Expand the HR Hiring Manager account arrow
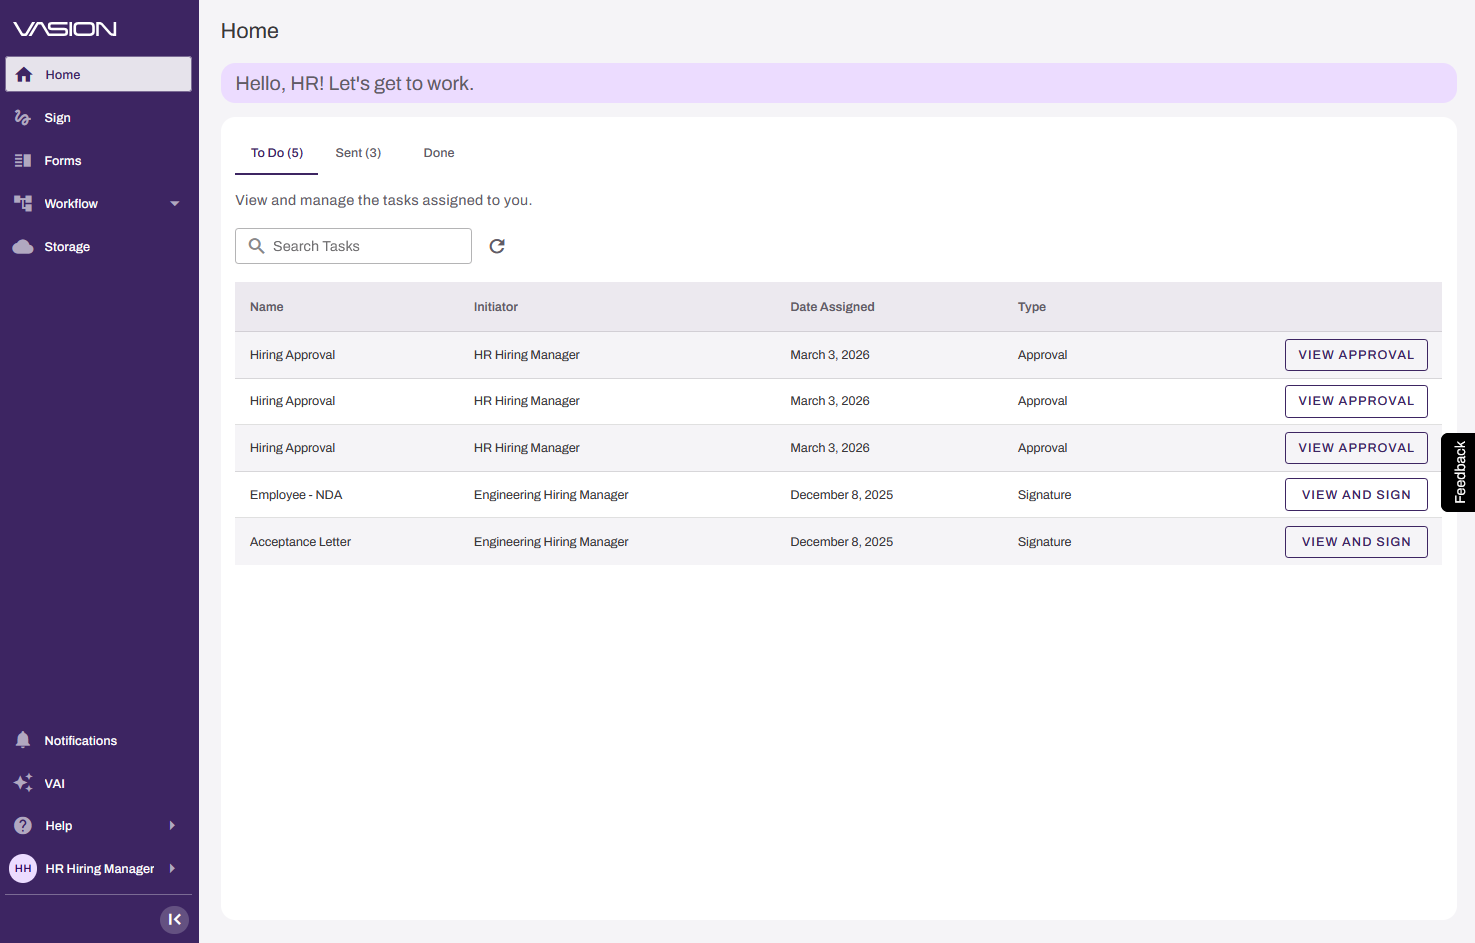This screenshot has width=1475, height=943. (x=172, y=868)
